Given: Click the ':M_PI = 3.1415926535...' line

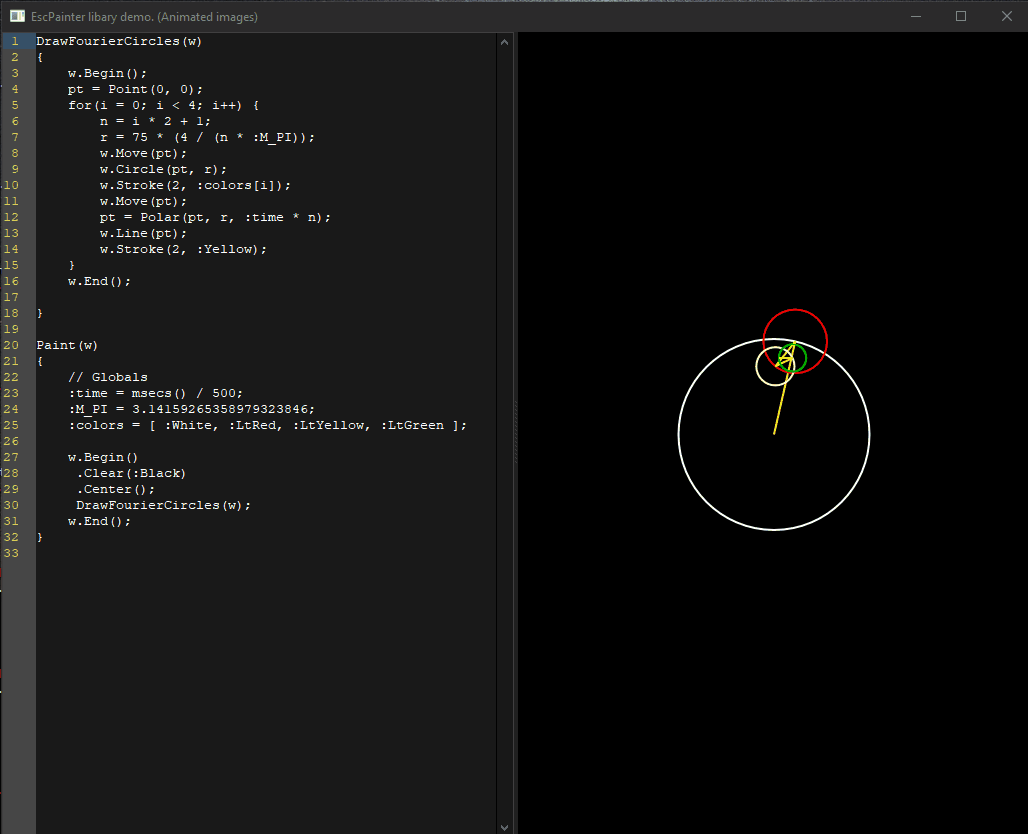Looking at the screenshot, I should (191, 409).
